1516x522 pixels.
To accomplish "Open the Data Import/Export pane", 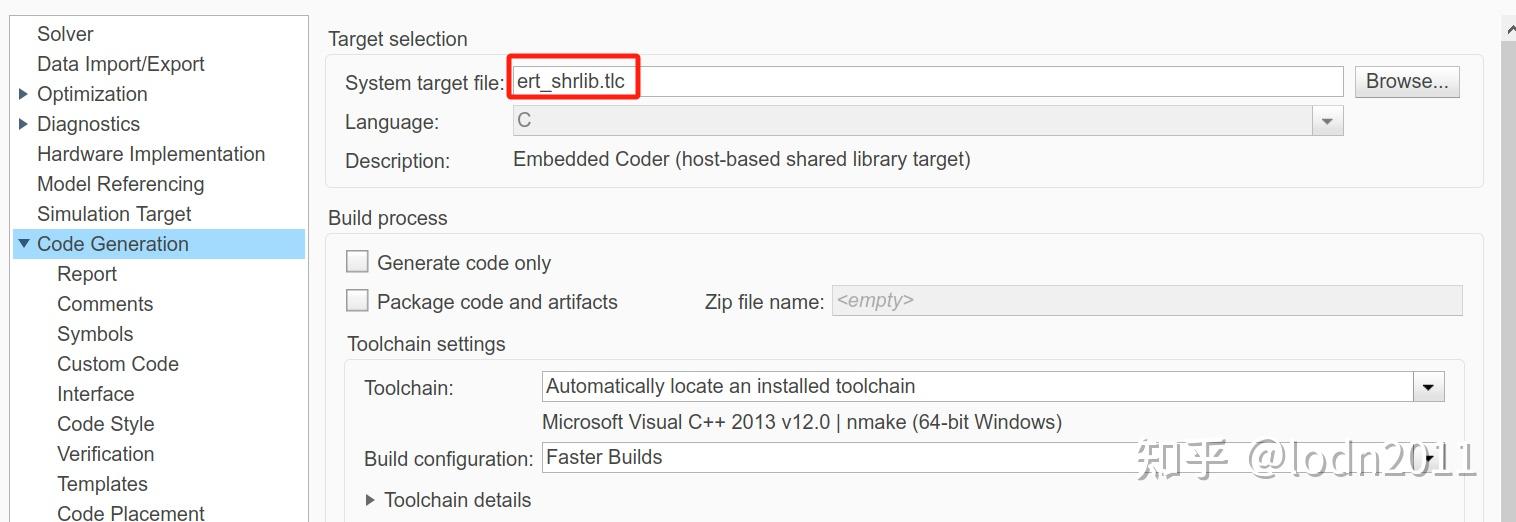I will (x=120, y=64).
